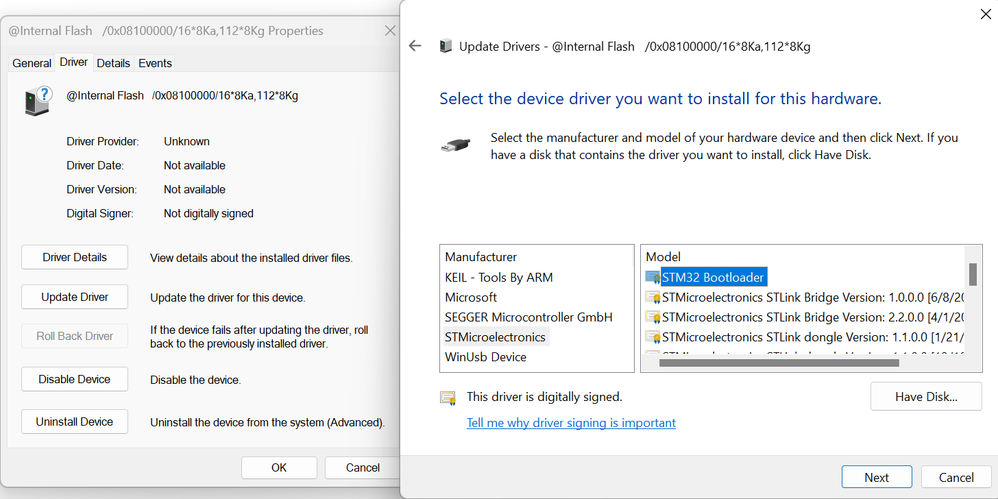Click the Manufacturer column header

point(481,257)
